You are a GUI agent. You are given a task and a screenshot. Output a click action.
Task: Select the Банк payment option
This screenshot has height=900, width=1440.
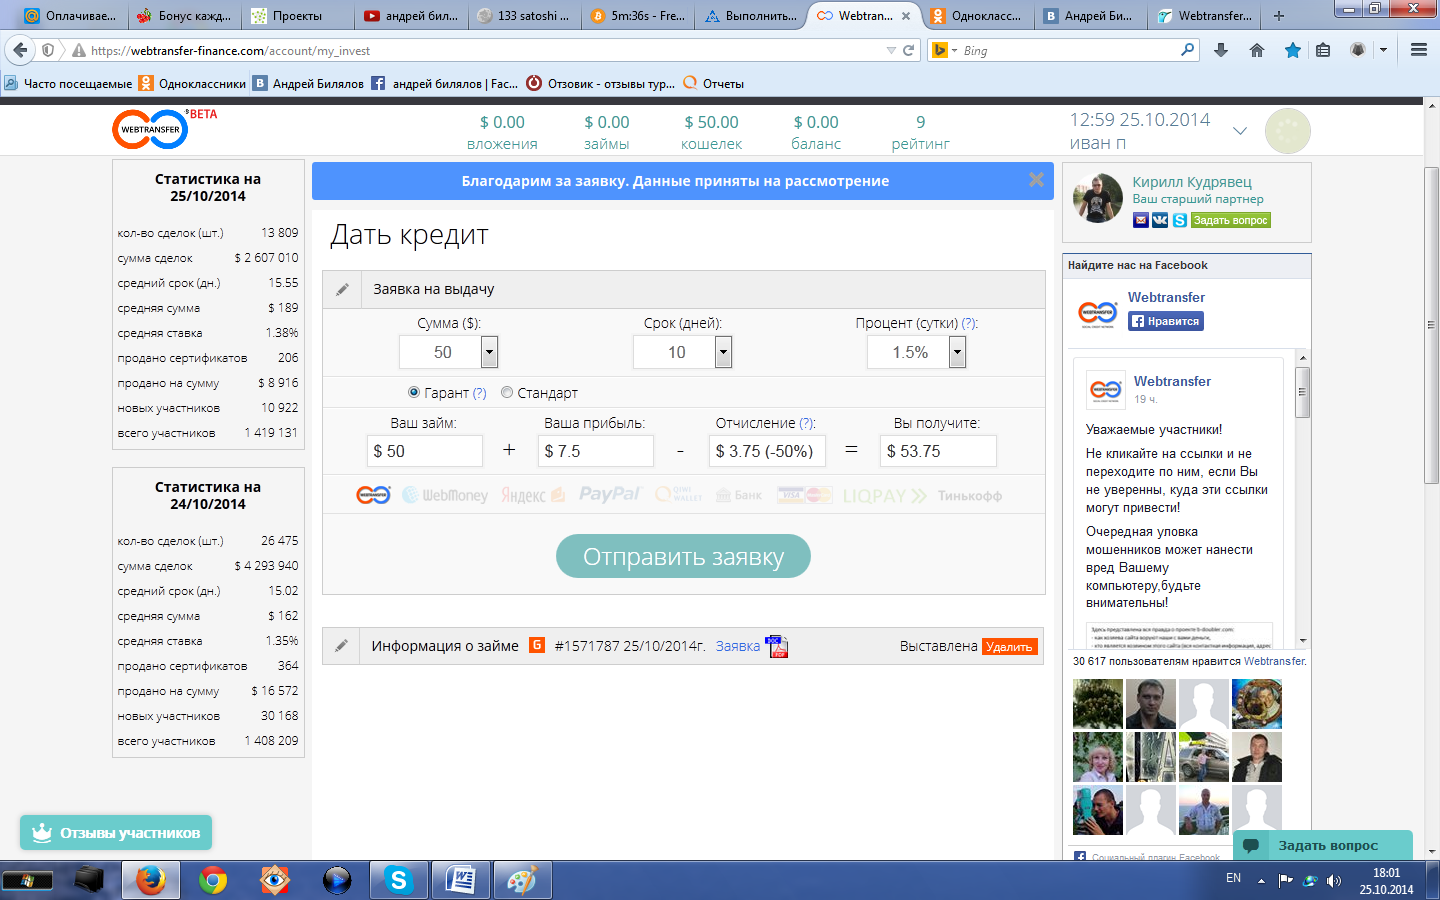(x=739, y=495)
